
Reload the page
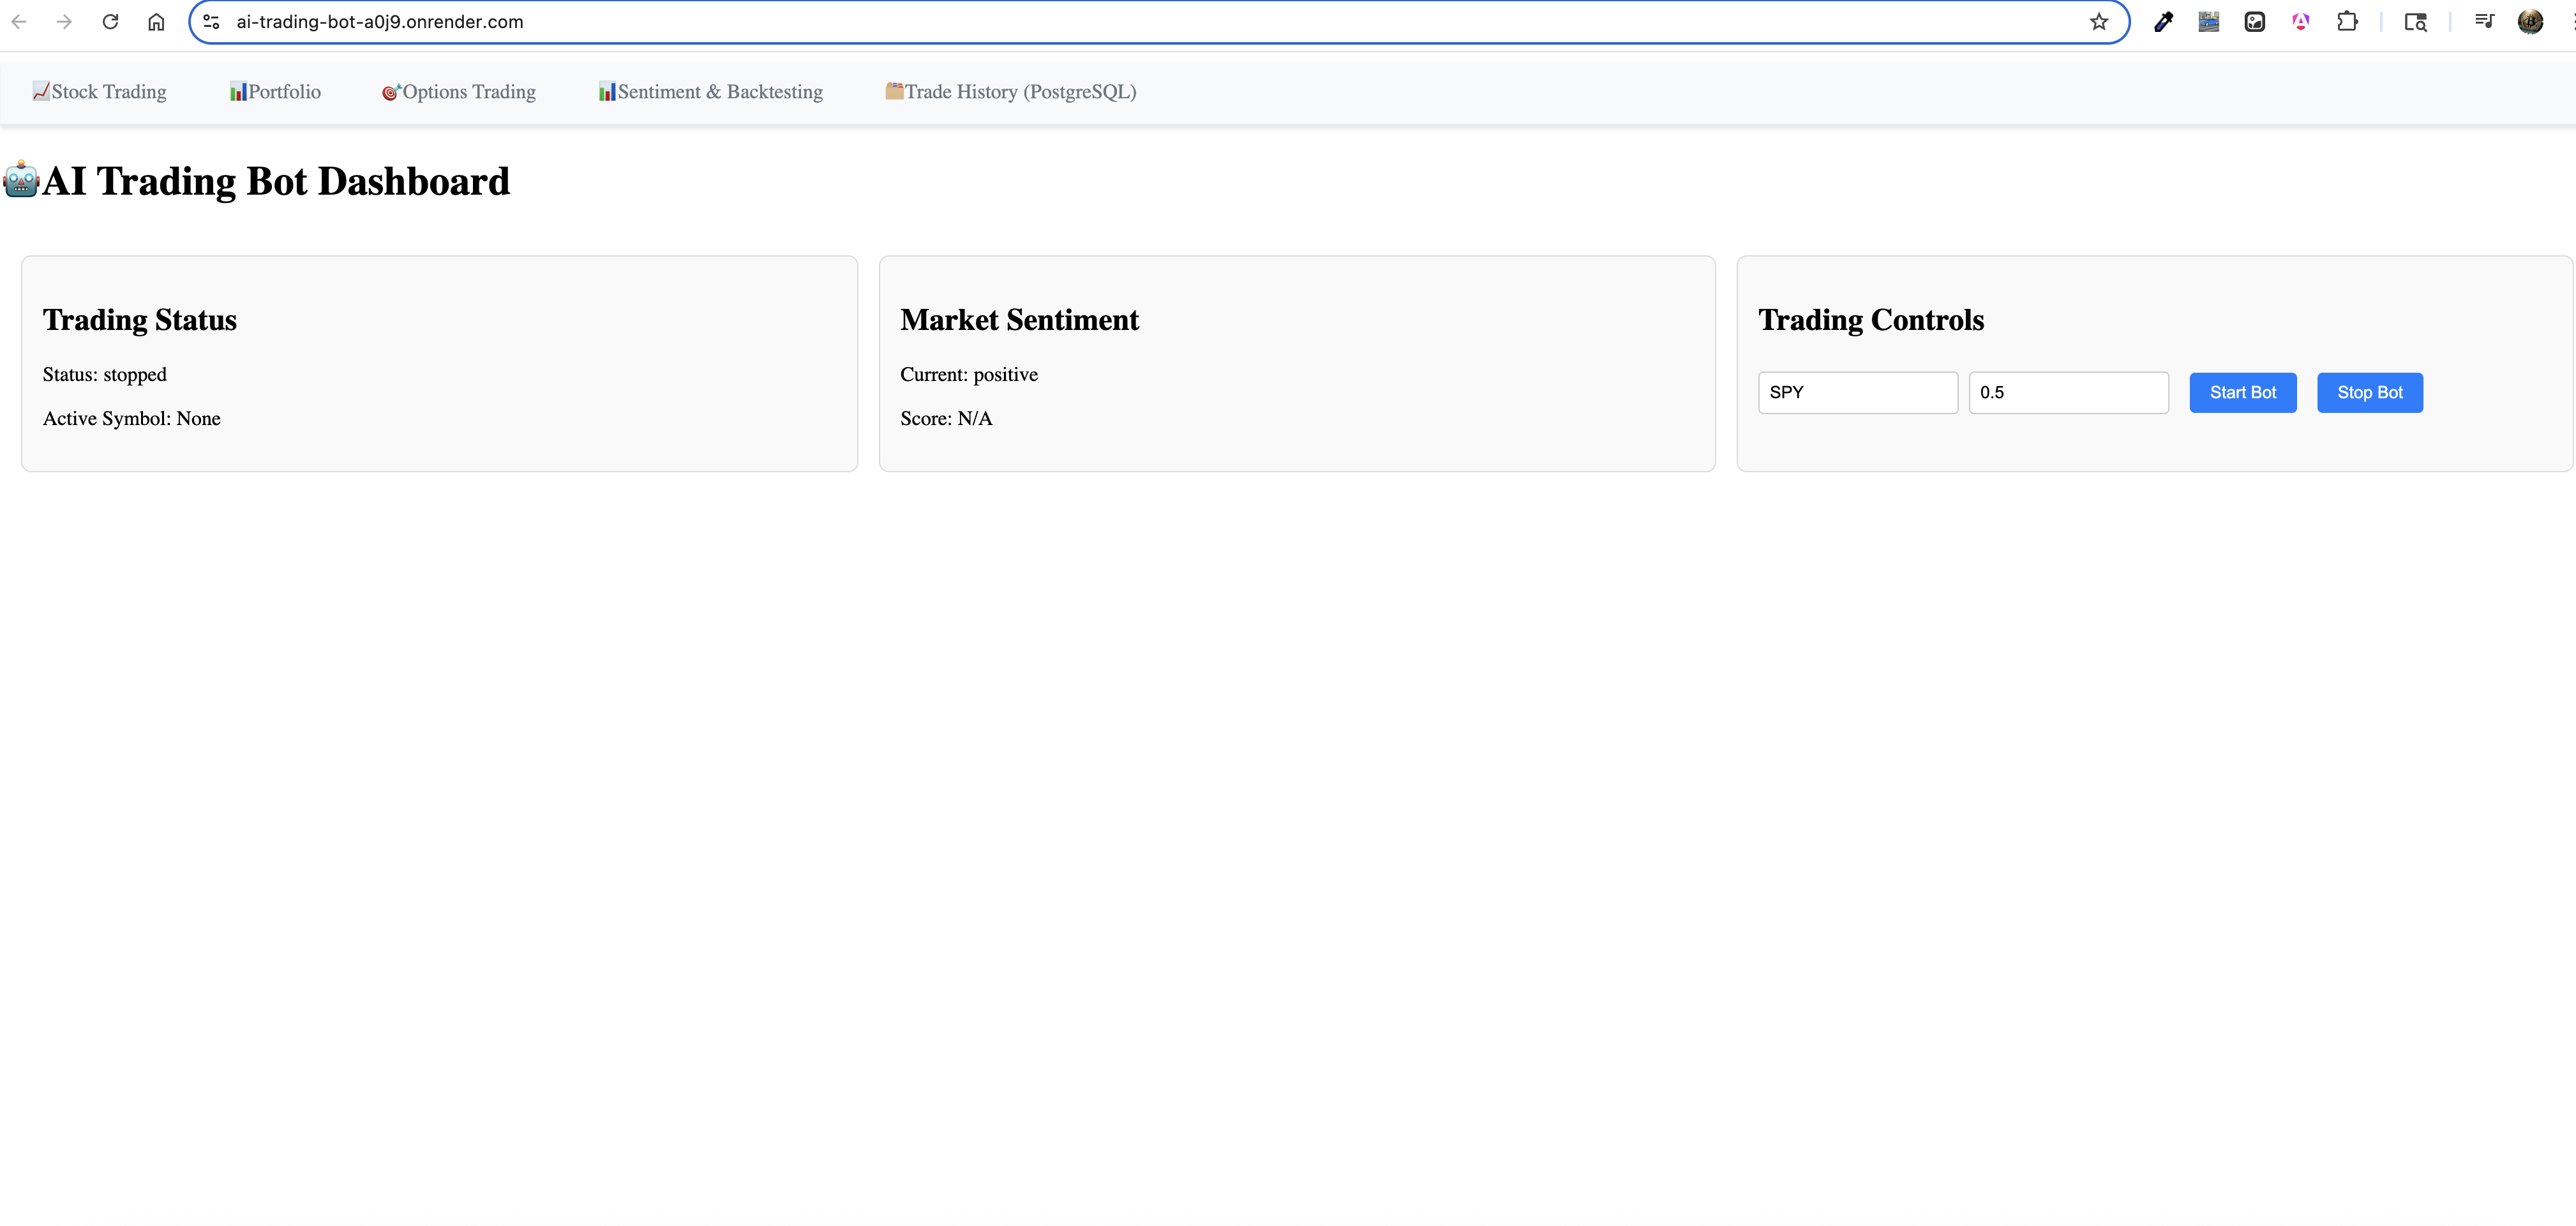click(x=110, y=22)
